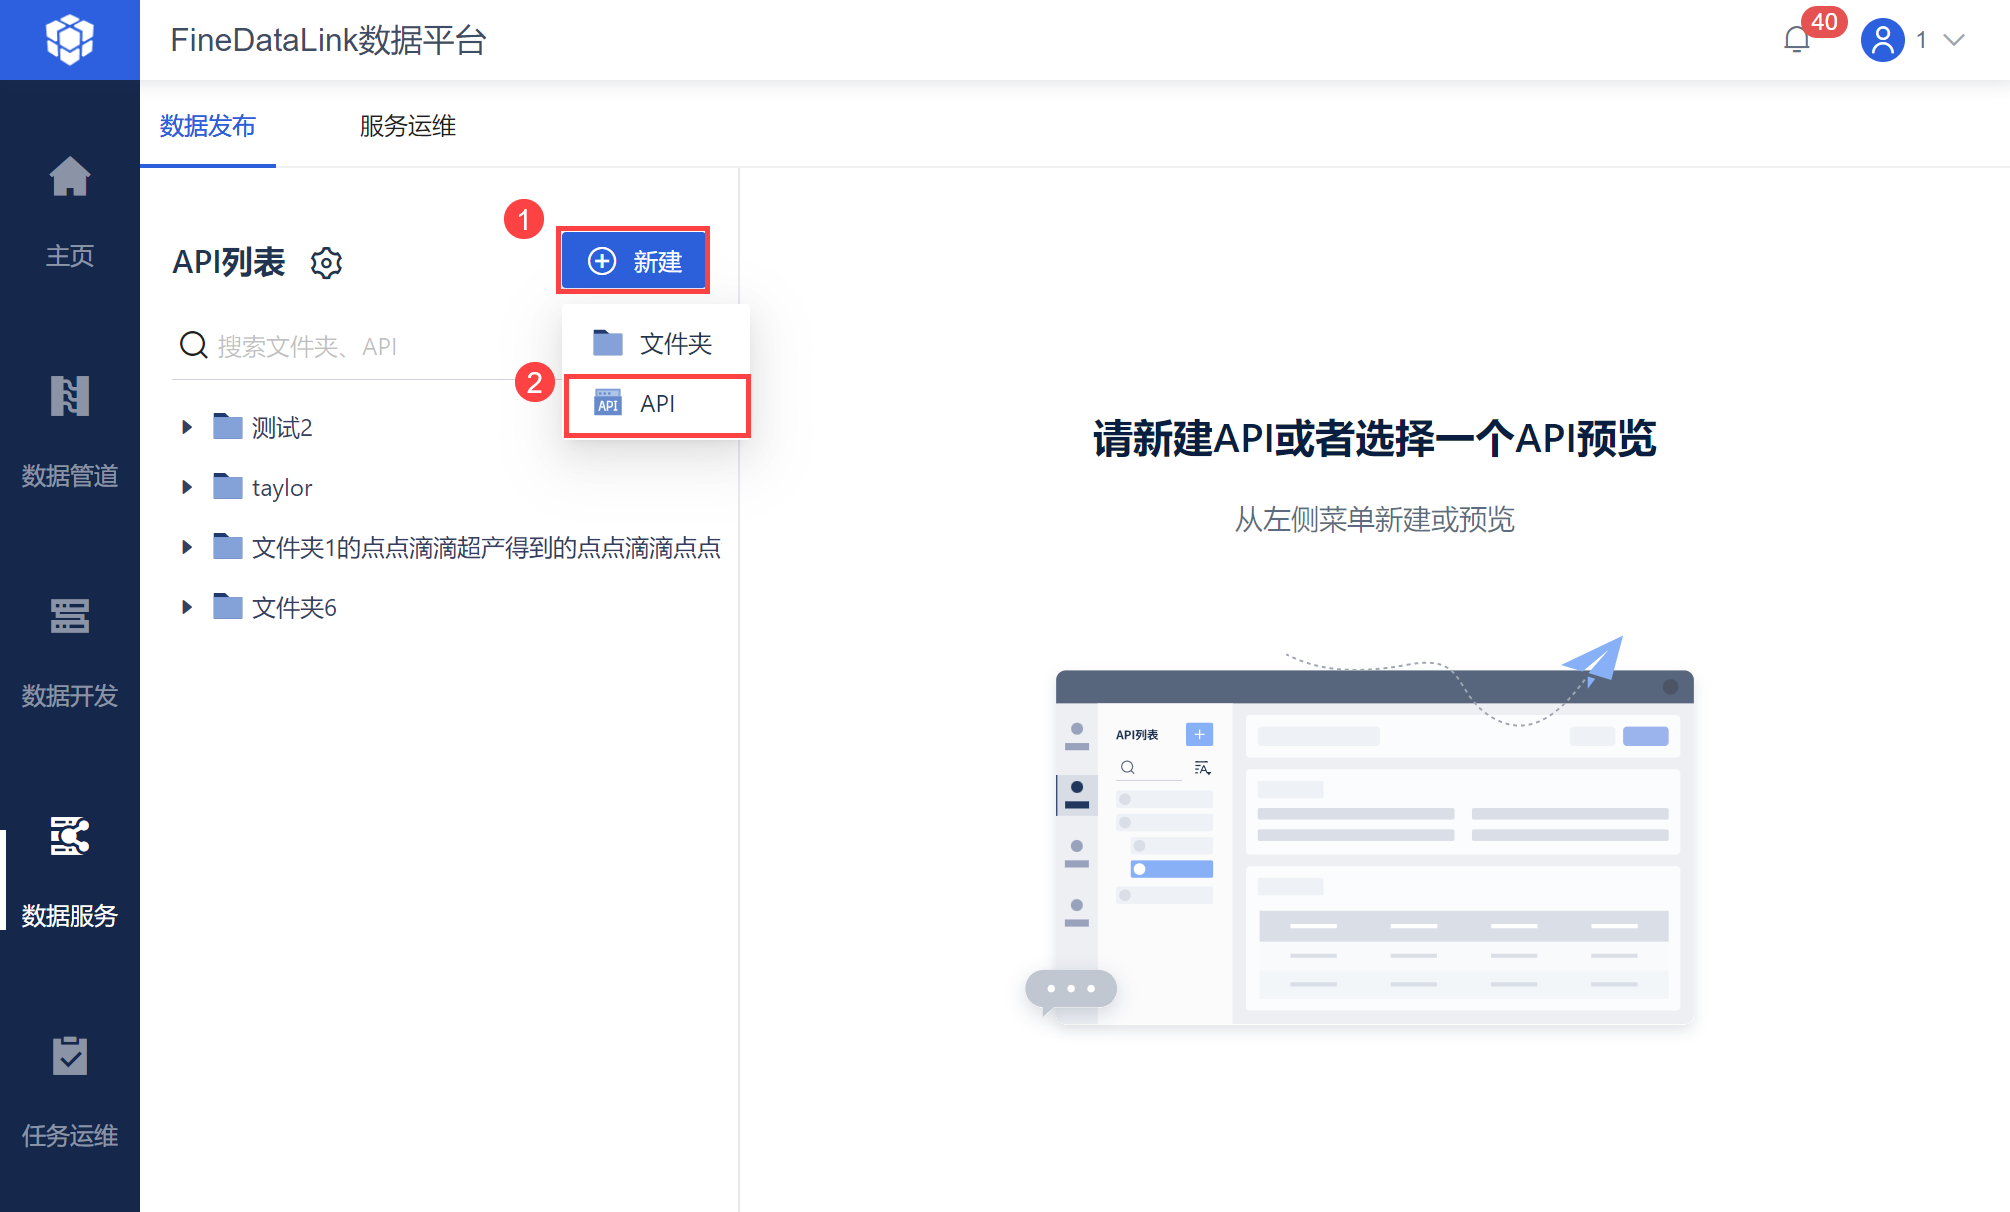Click the notification bell icon

point(1797,40)
